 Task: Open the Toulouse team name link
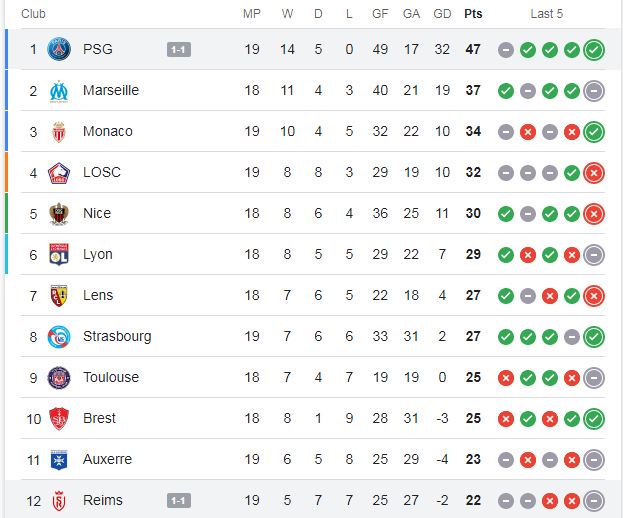pyautogui.click(x=111, y=377)
